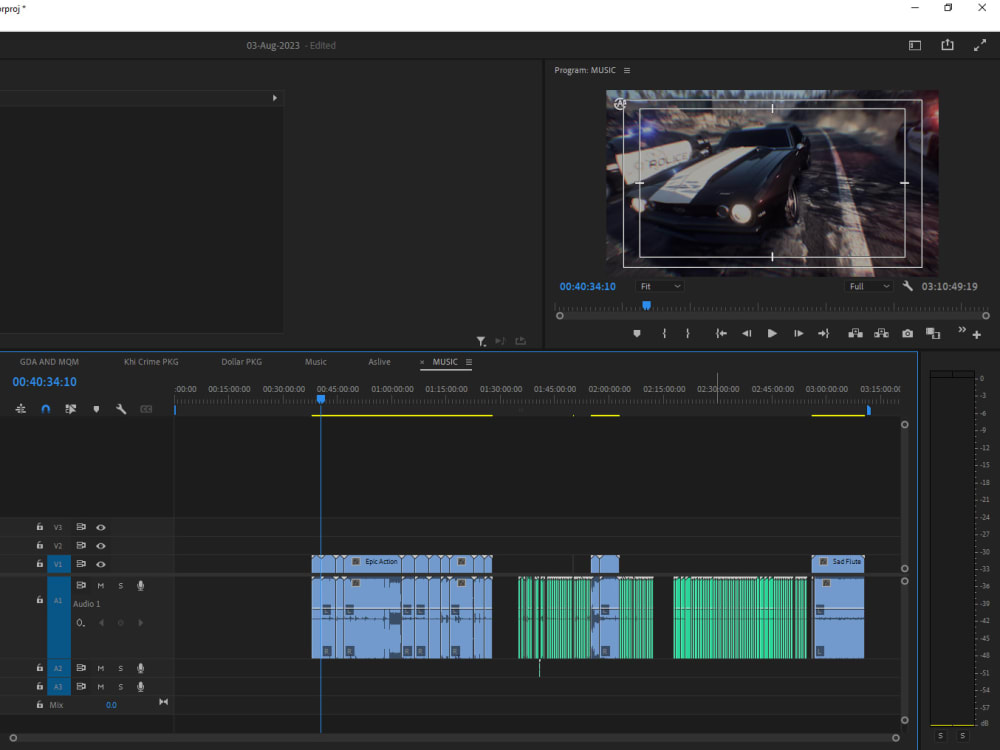Toggle sync lock on the V2 track

81,545
